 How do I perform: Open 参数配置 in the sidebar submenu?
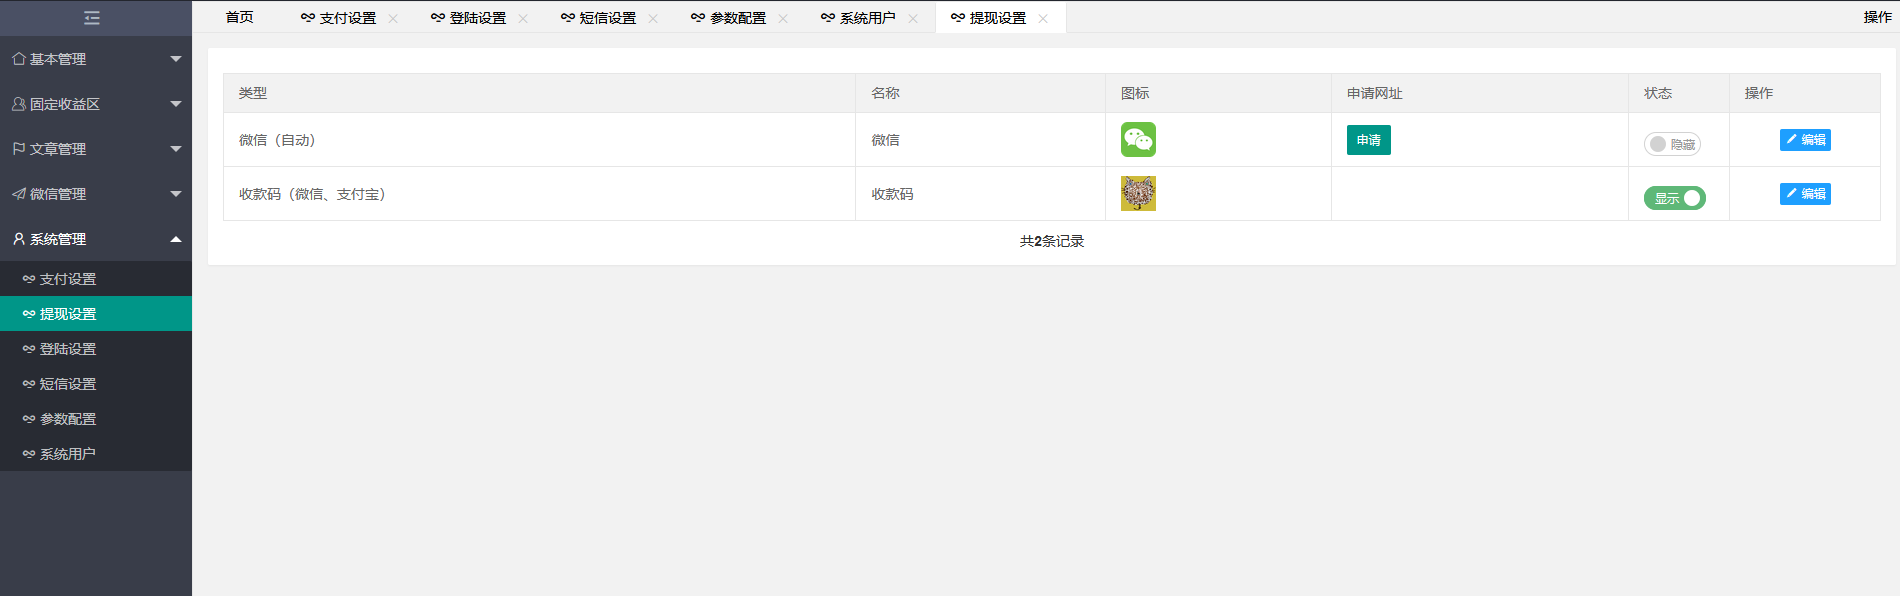pyautogui.click(x=68, y=419)
